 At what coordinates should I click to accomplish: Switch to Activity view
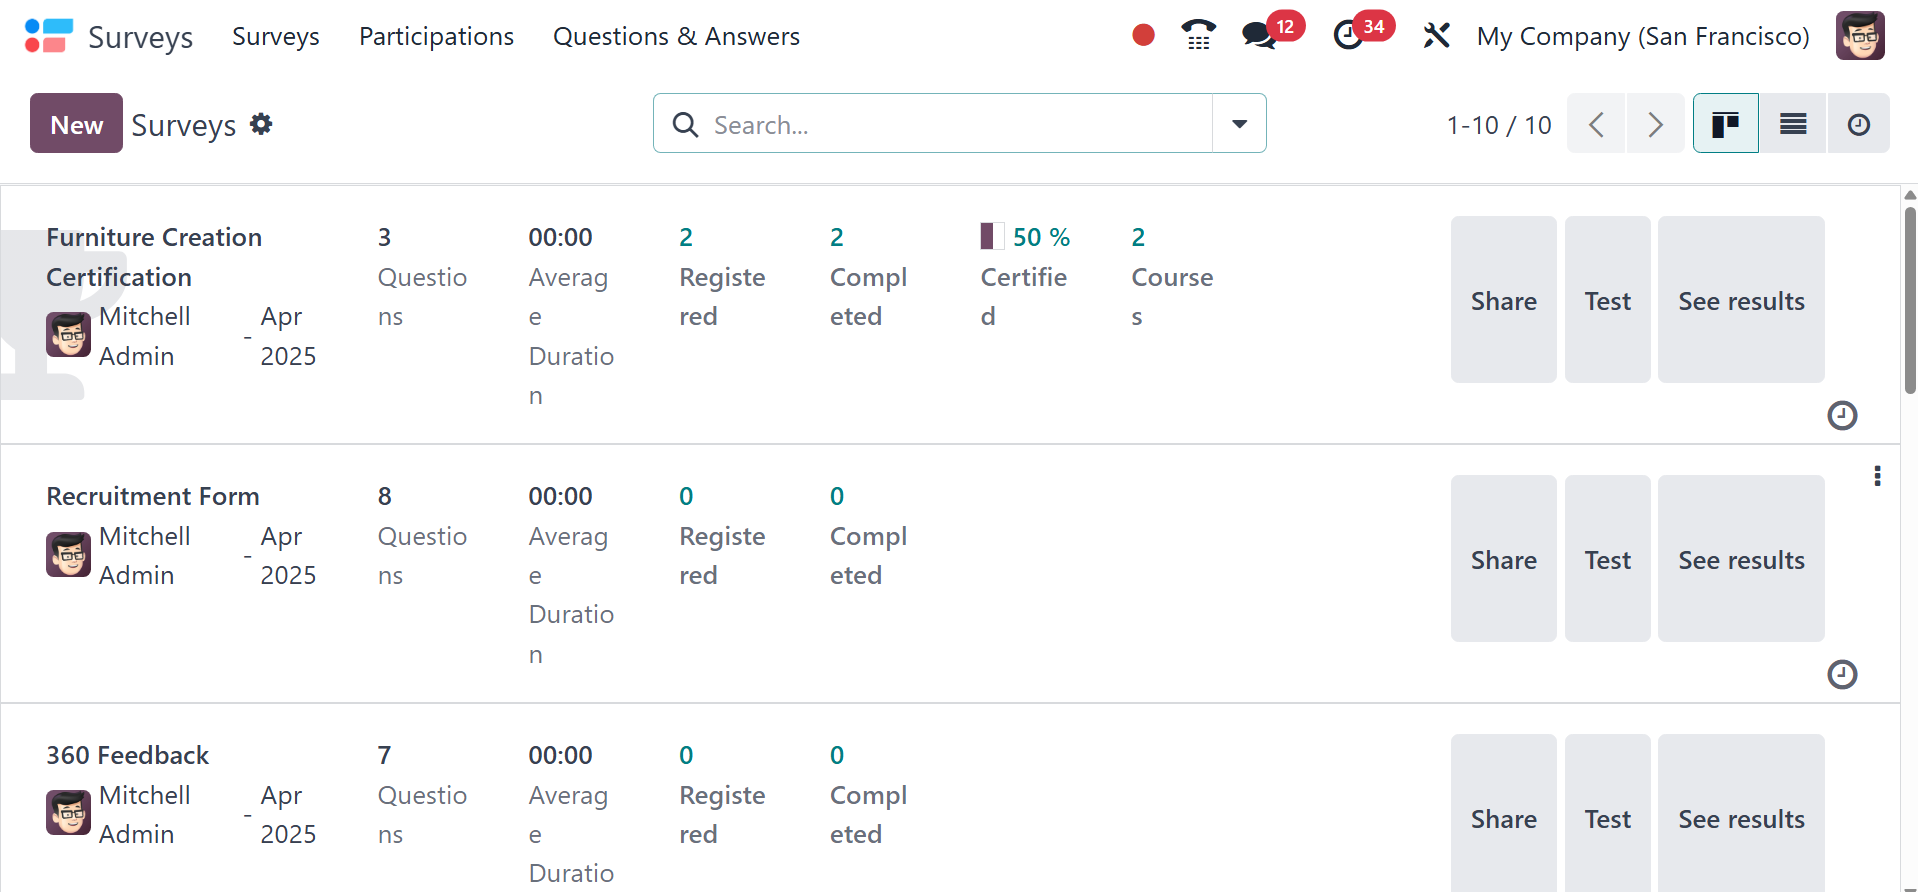click(x=1858, y=124)
